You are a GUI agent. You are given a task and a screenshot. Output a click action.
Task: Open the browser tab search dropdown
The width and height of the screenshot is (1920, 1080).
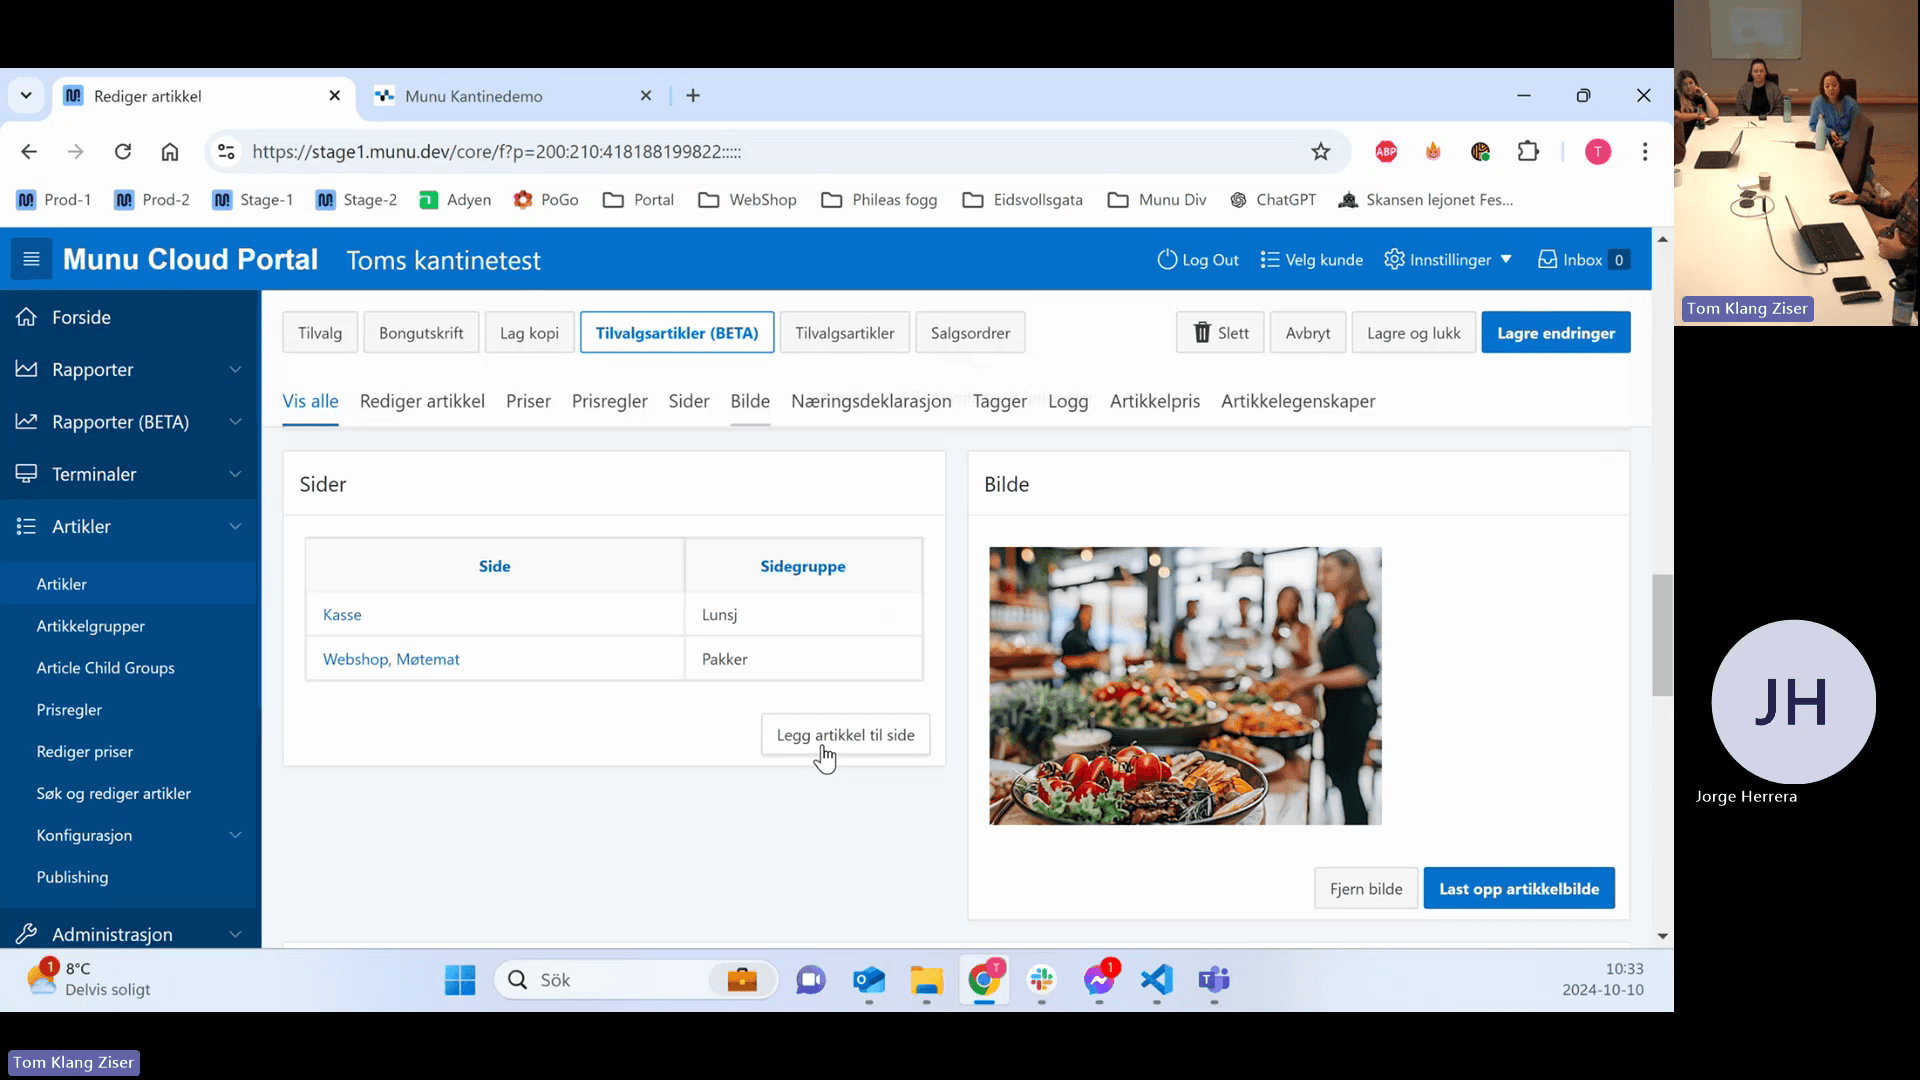26,96
